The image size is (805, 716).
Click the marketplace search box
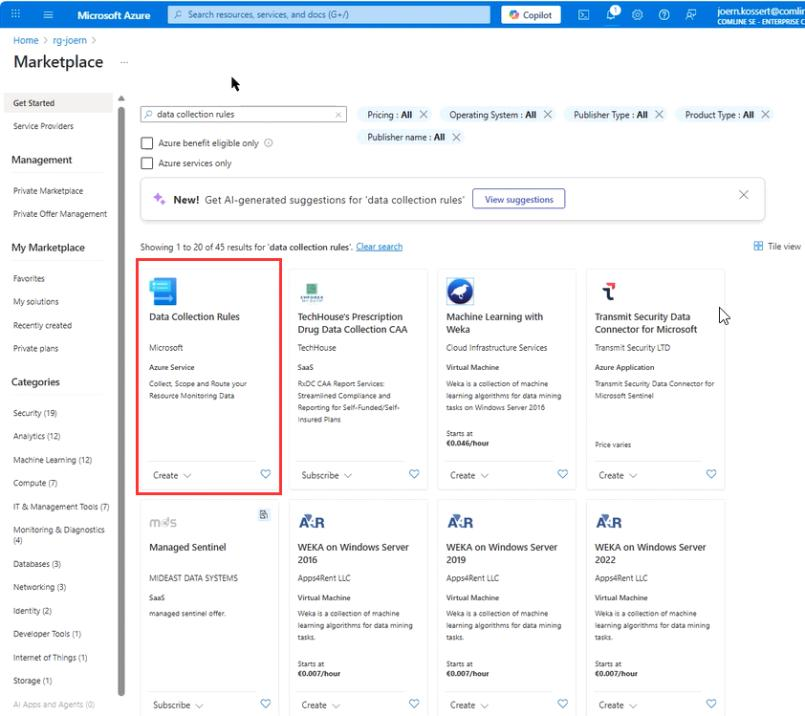pos(243,114)
